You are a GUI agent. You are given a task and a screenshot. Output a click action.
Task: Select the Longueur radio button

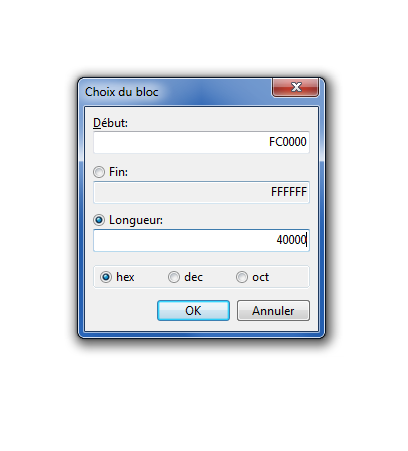coord(99,220)
